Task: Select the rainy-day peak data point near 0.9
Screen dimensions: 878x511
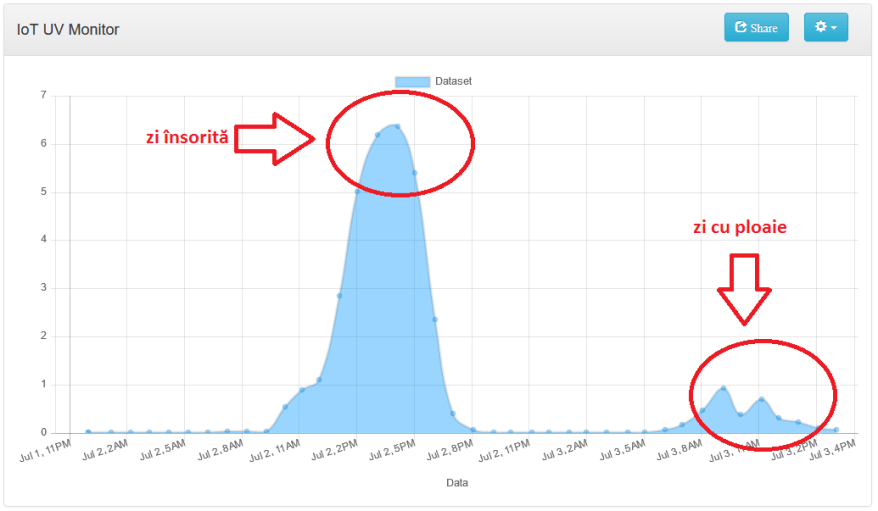Action: 723,388
